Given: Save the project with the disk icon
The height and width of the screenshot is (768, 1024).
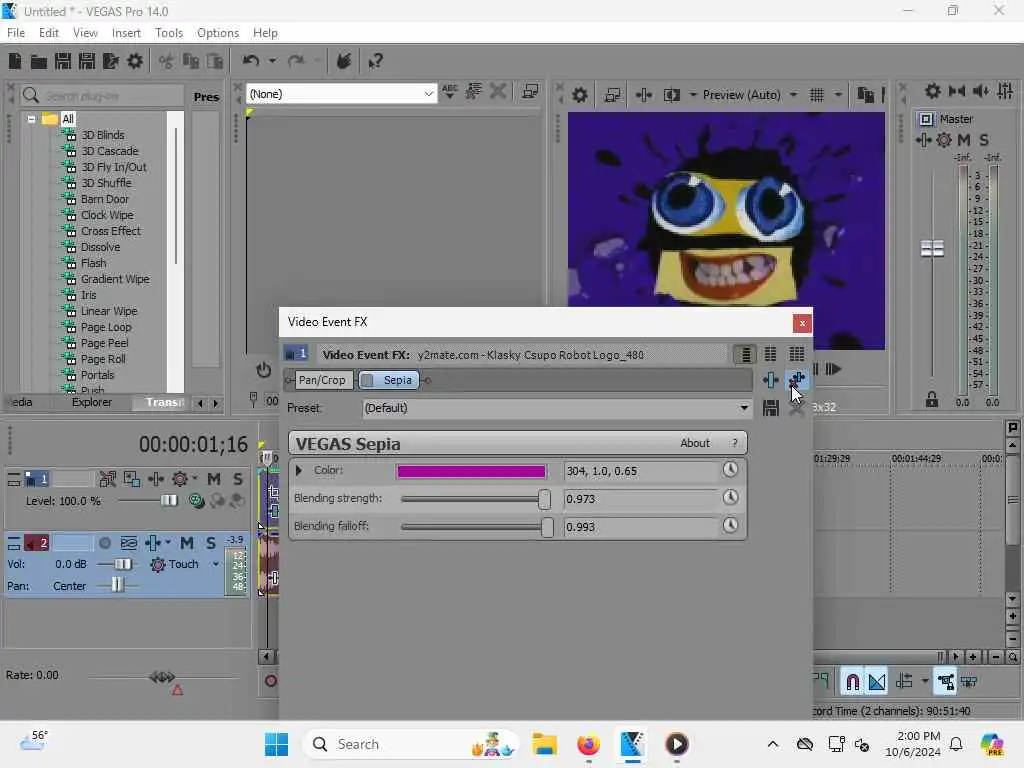Looking at the screenshot, I should [63, 61].
